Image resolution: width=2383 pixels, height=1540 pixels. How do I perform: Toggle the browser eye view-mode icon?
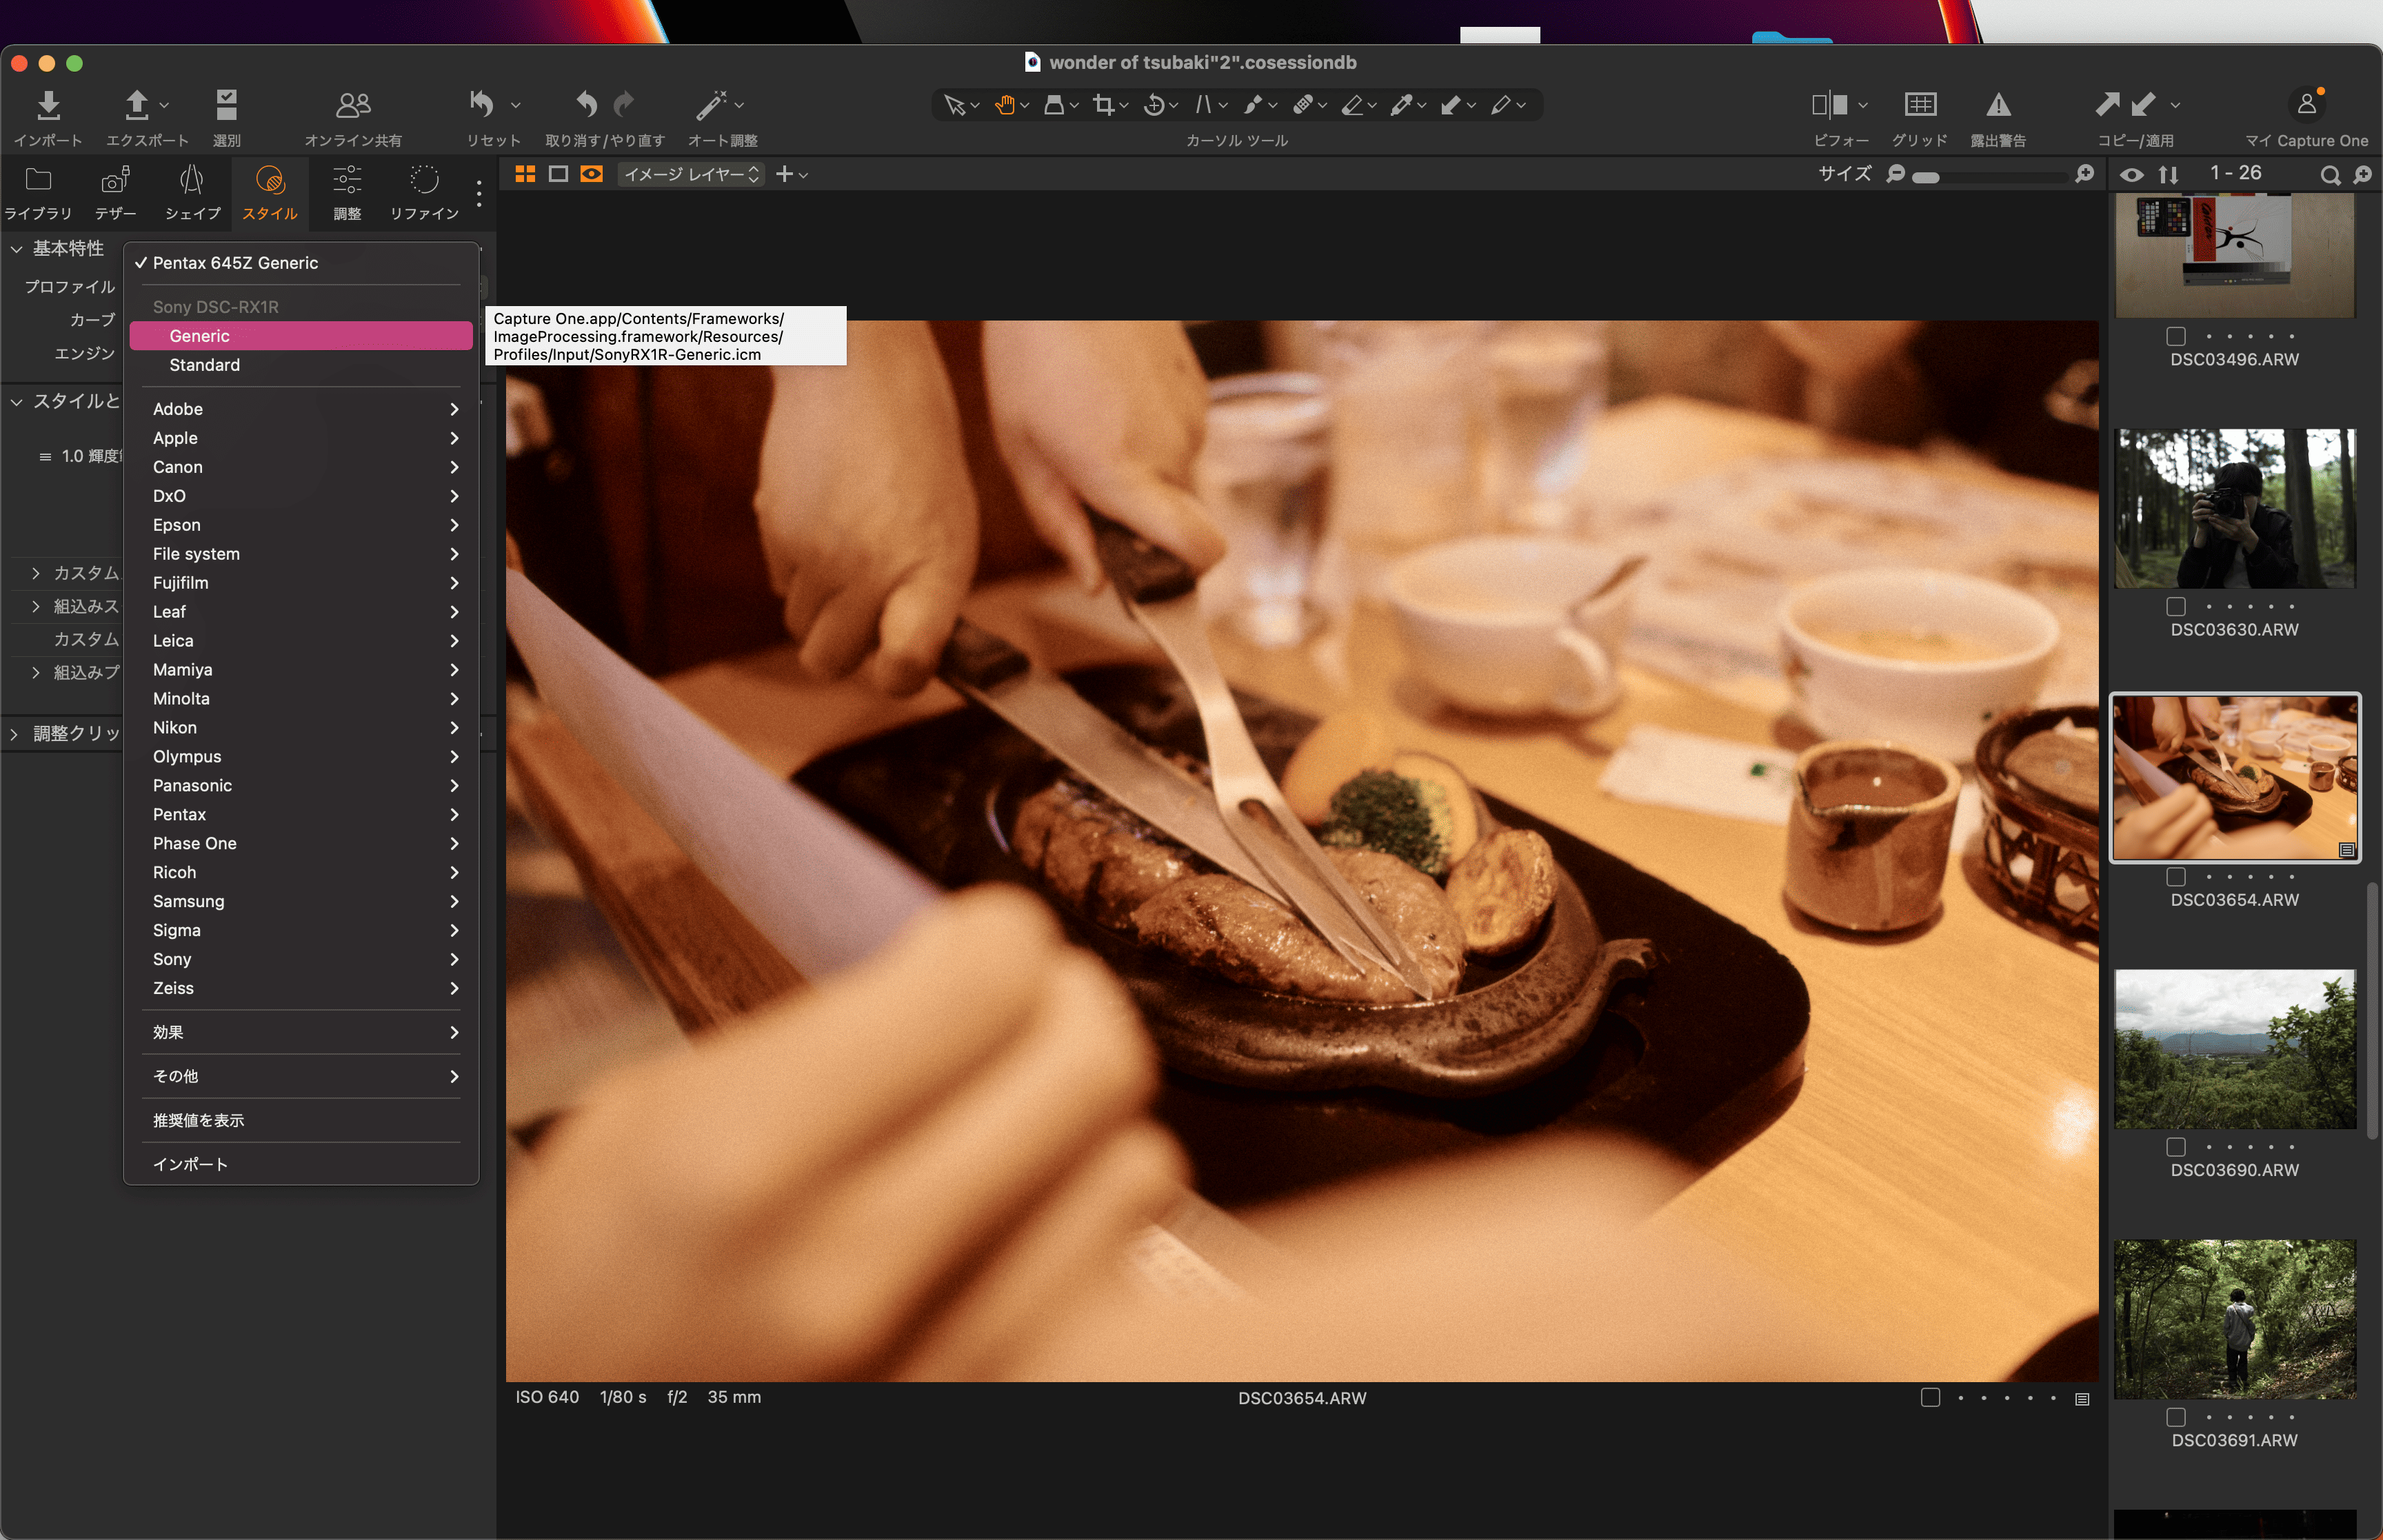tap(2132, 175)
